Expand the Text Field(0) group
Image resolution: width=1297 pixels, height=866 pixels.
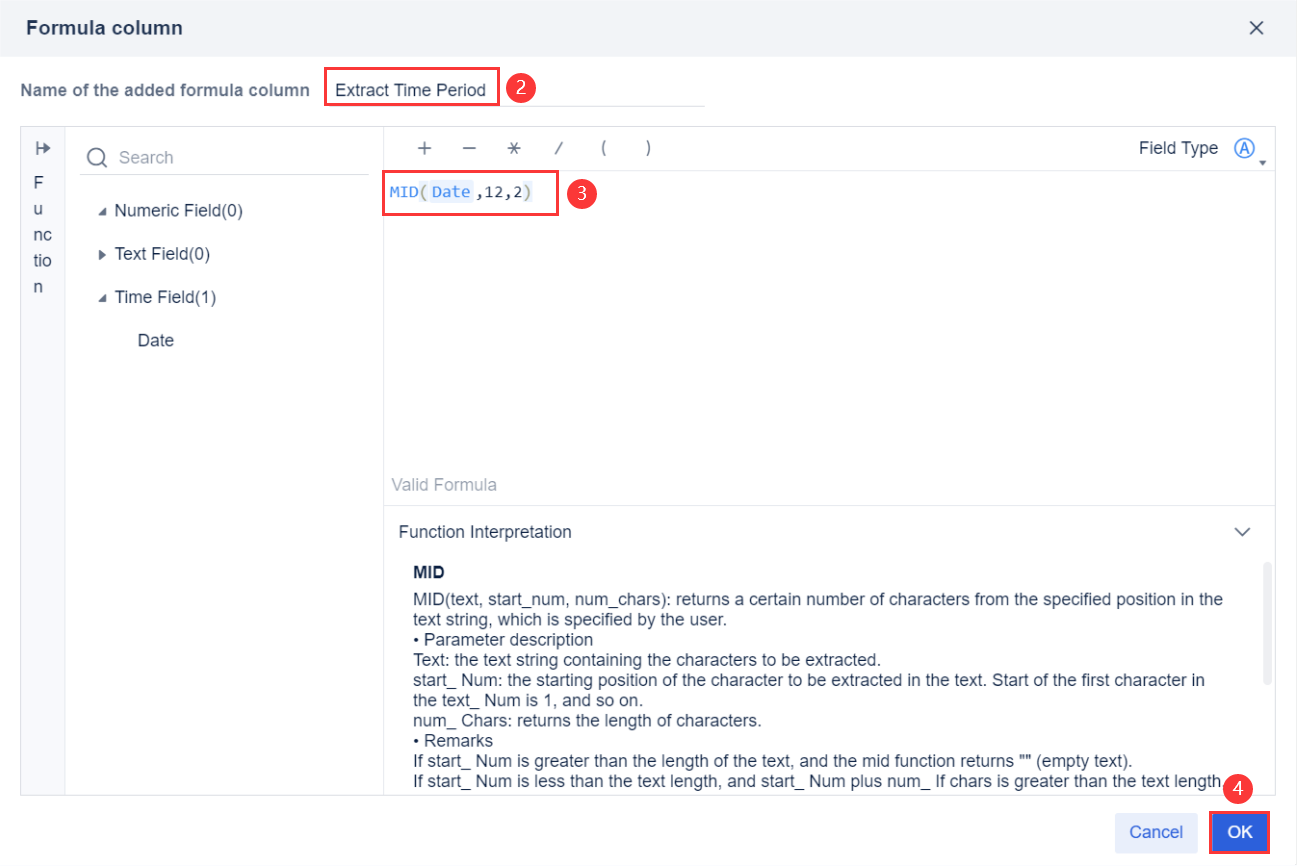pos(101,254)
